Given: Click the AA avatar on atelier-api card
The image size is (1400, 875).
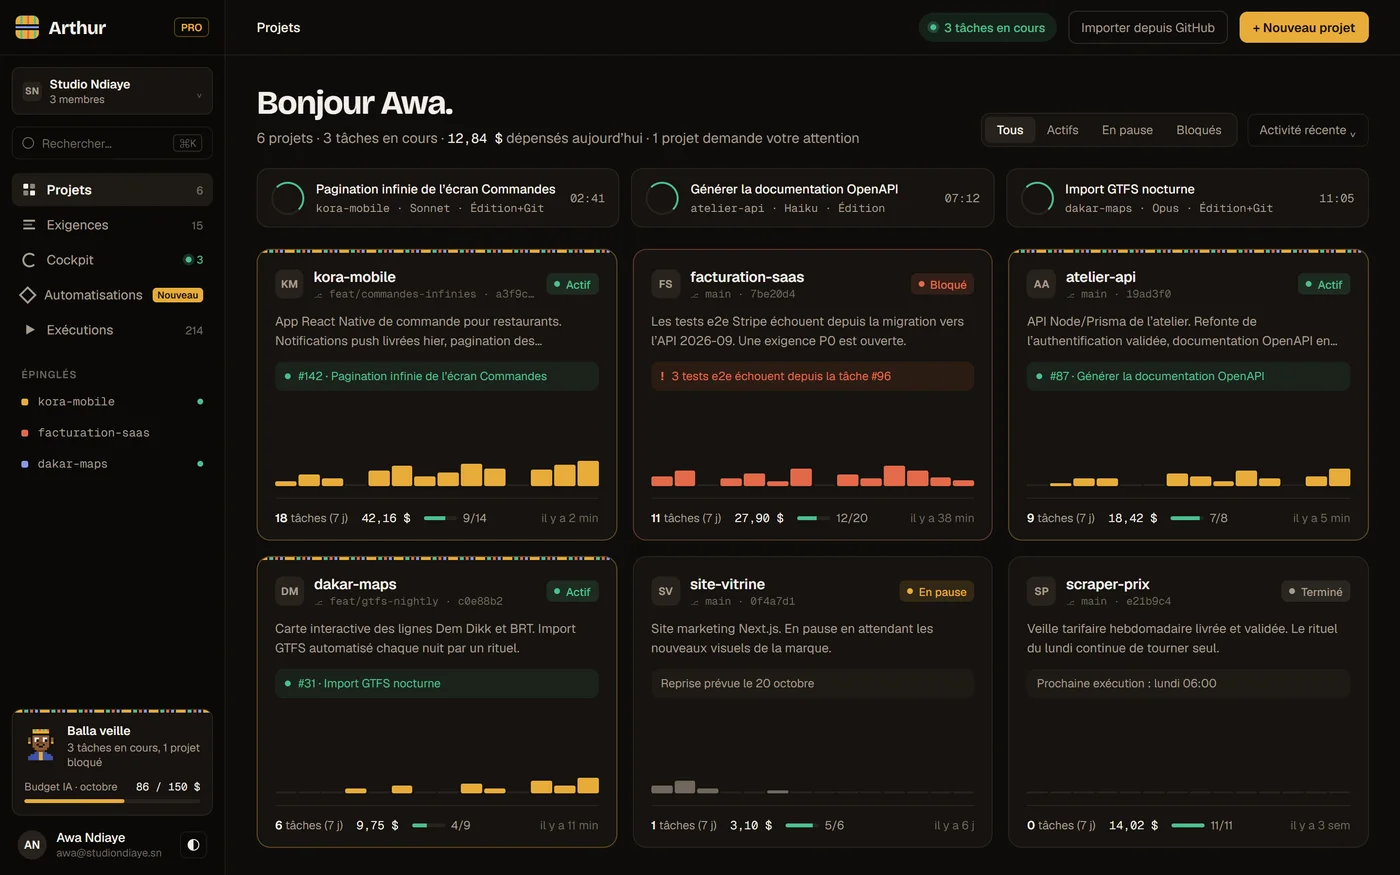Looking at the screenshot, I should point(1041,284).
